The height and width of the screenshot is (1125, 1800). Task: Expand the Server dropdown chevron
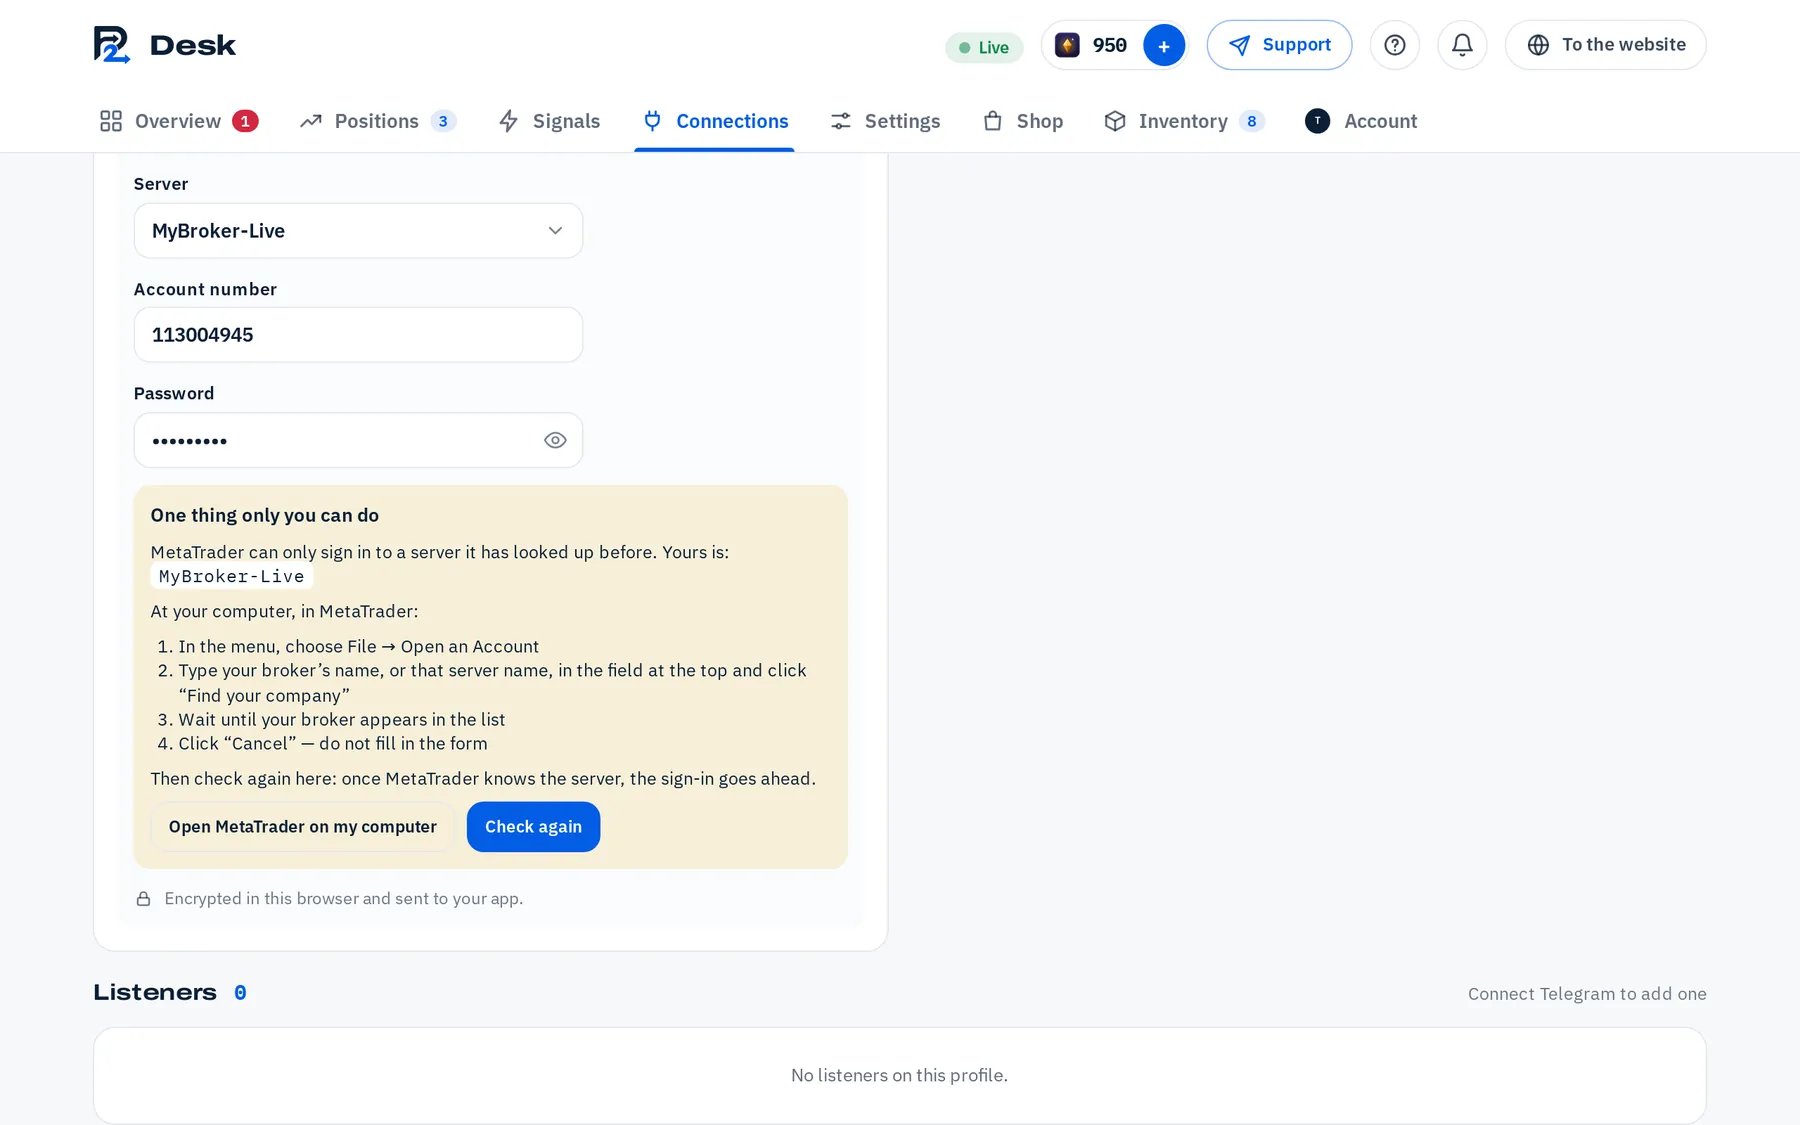[555, 231]
